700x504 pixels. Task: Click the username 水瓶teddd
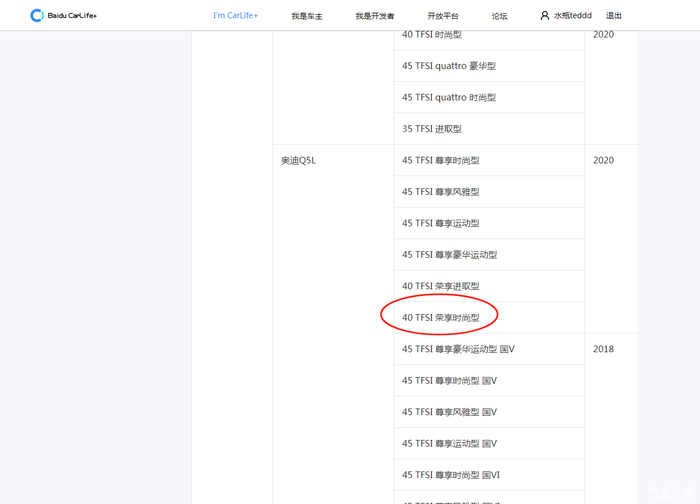[x=573, y=16]
